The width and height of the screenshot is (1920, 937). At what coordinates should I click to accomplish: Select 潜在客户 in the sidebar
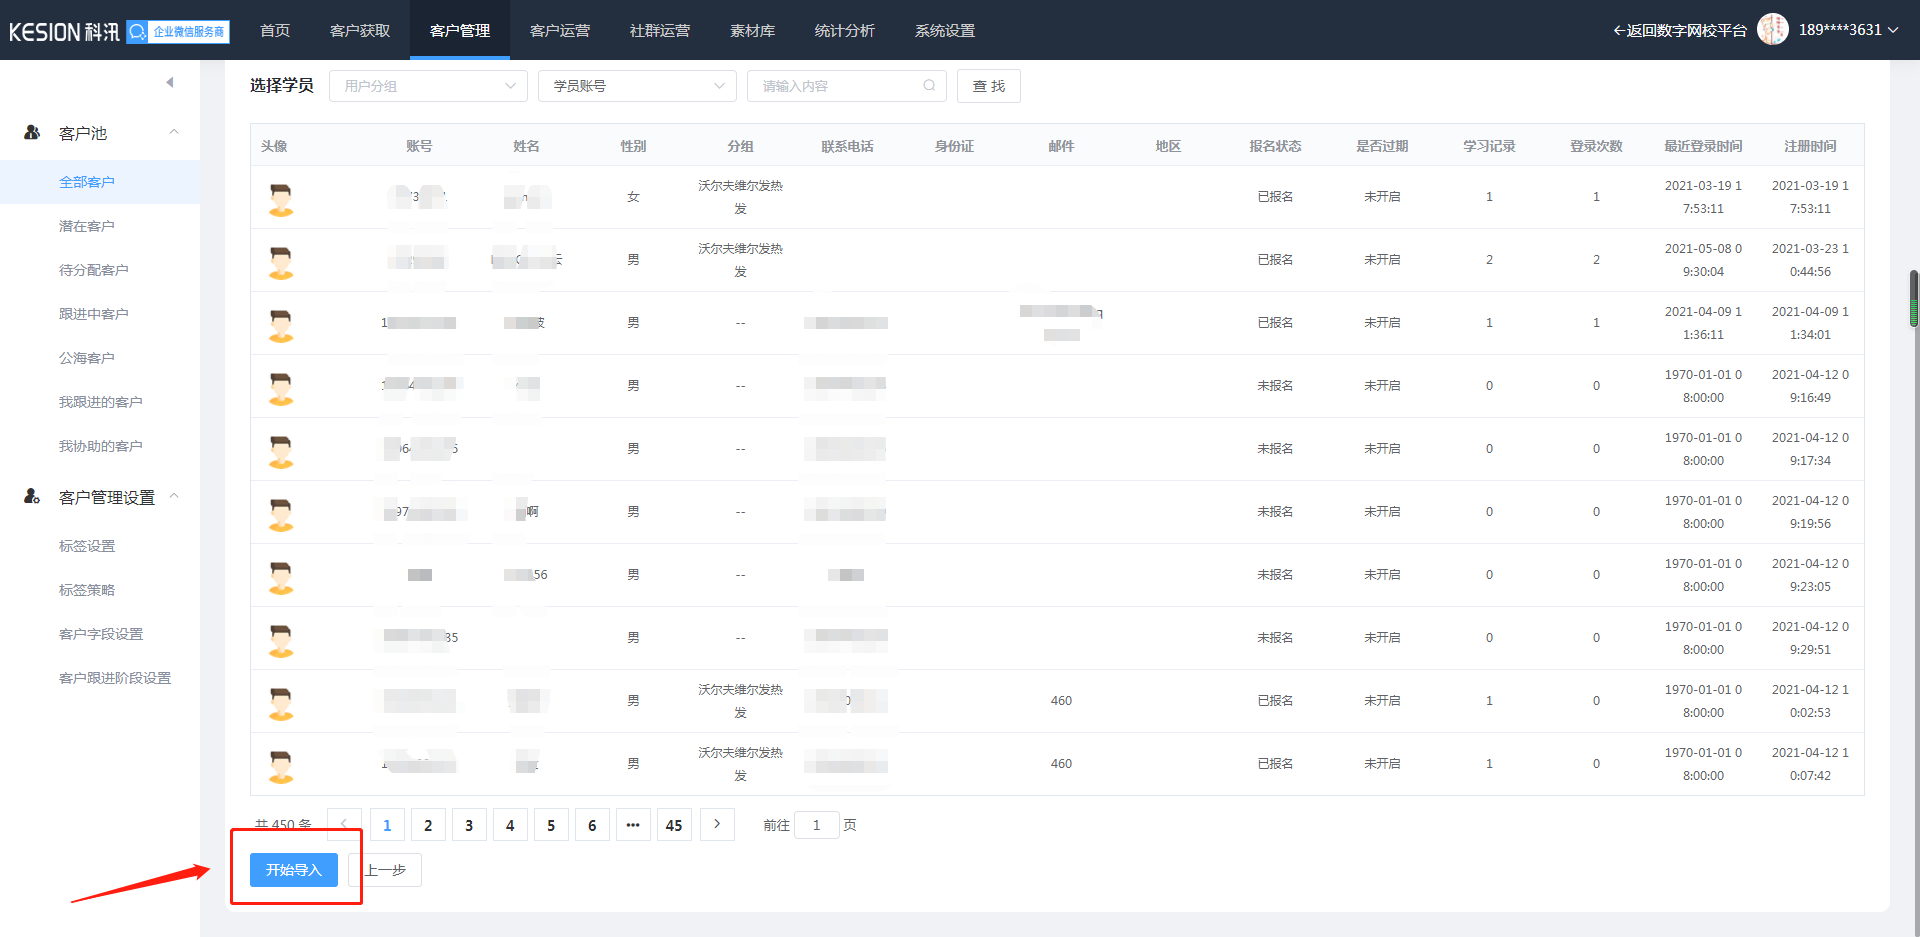(x=86, y=226)
